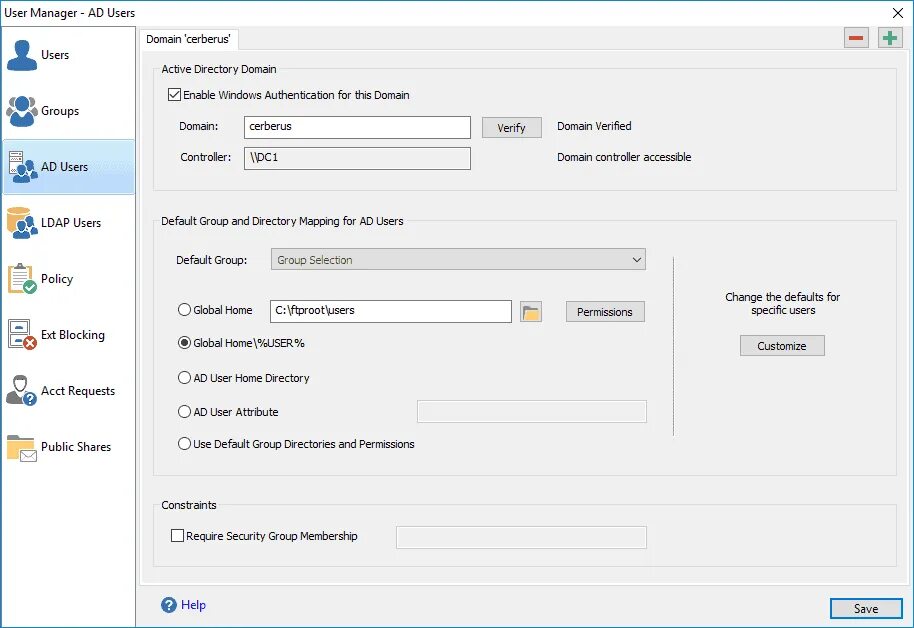Add a domain with green plus icon
Viewport: 914px width, 628px height.
890,38
